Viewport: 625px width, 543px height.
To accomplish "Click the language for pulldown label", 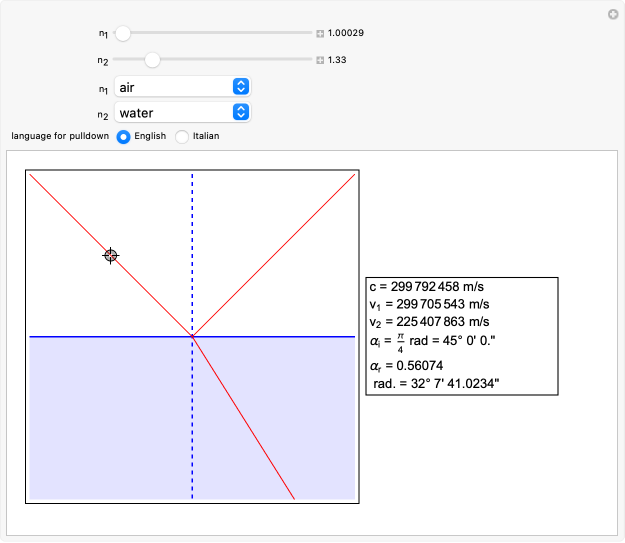I will tap(60, 136).
